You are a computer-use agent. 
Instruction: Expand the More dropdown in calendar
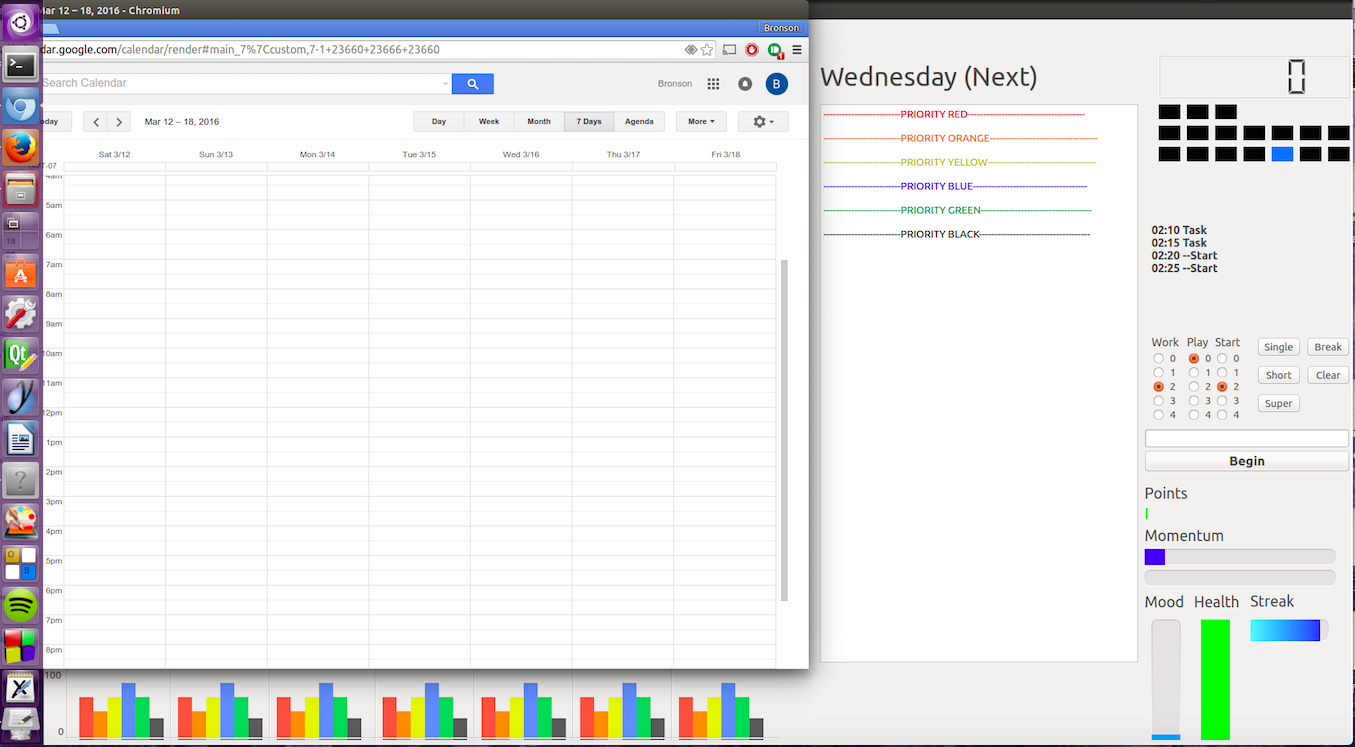(x=701, y=122)
